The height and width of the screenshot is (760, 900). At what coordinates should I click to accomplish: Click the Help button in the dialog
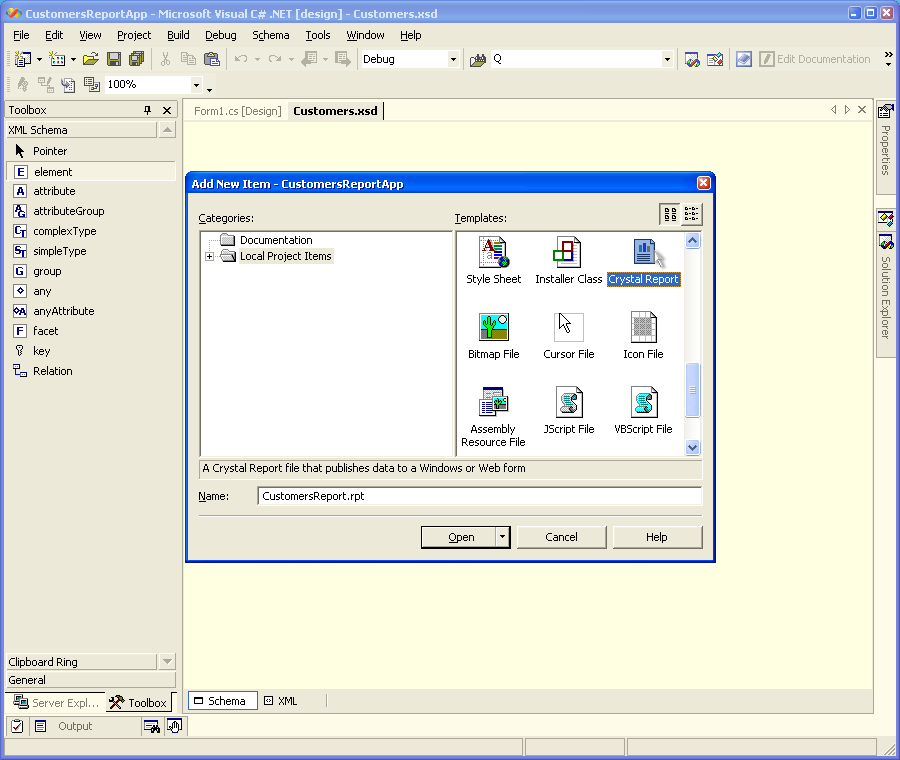tap(656, 537)
